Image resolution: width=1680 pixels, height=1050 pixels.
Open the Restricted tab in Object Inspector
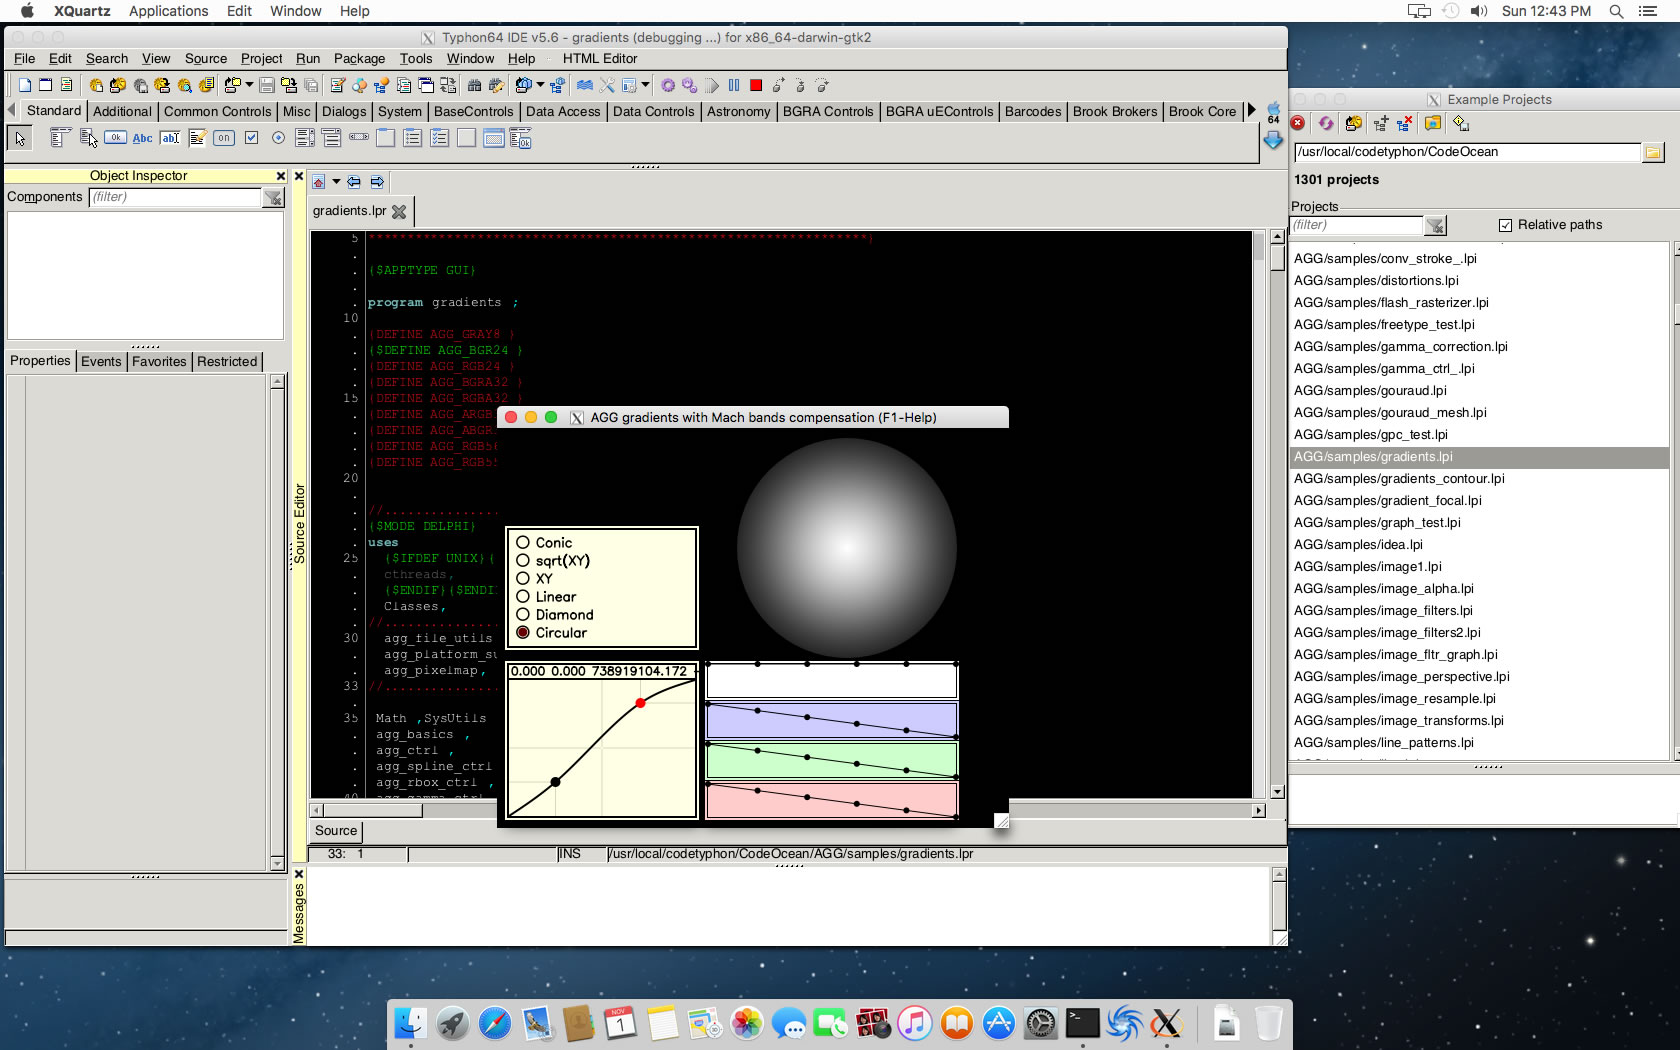pos(227,361)
